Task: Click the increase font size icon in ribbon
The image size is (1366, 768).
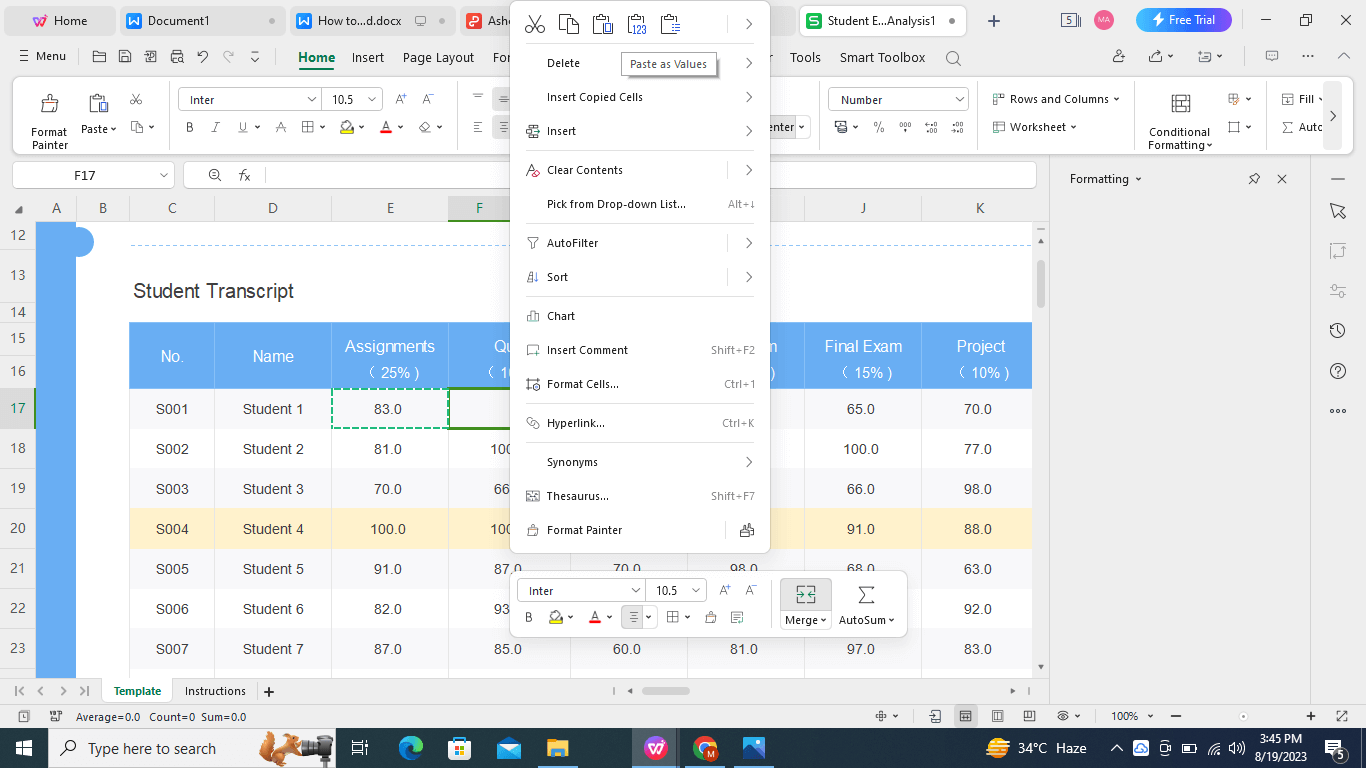Action: tap(401, 99)
